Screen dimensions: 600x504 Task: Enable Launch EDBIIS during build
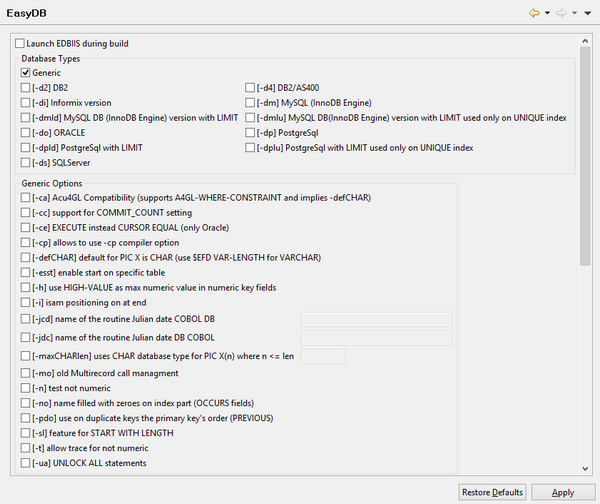(x=20, y=44)
